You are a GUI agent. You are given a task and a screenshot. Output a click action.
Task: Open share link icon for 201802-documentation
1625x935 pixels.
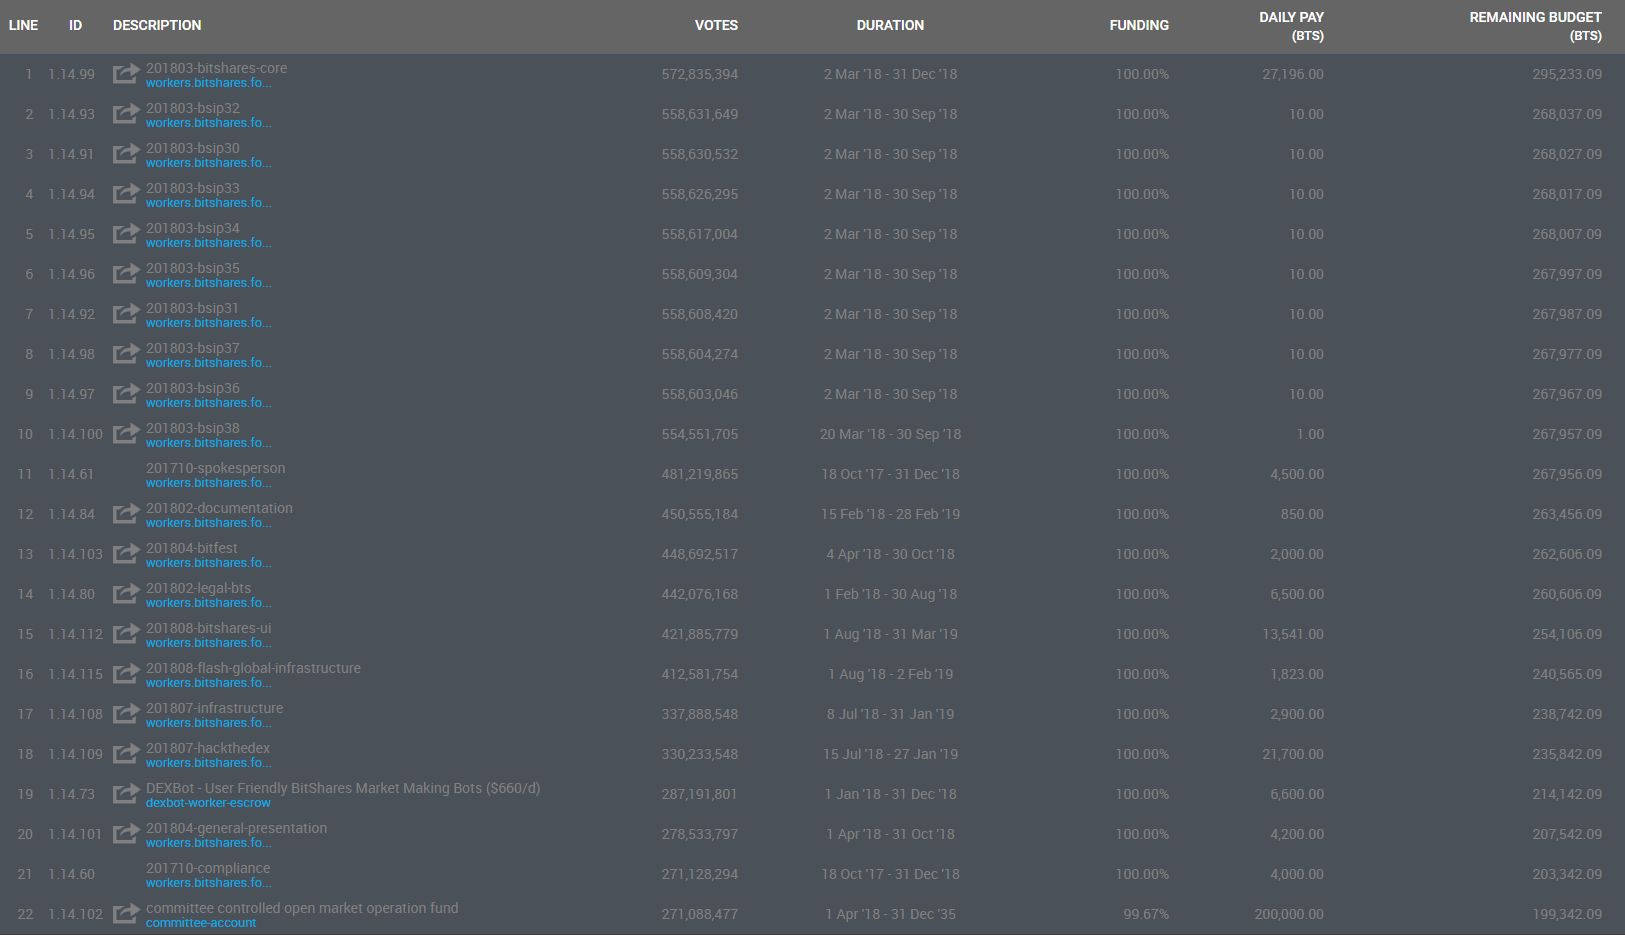click(126, 514)
